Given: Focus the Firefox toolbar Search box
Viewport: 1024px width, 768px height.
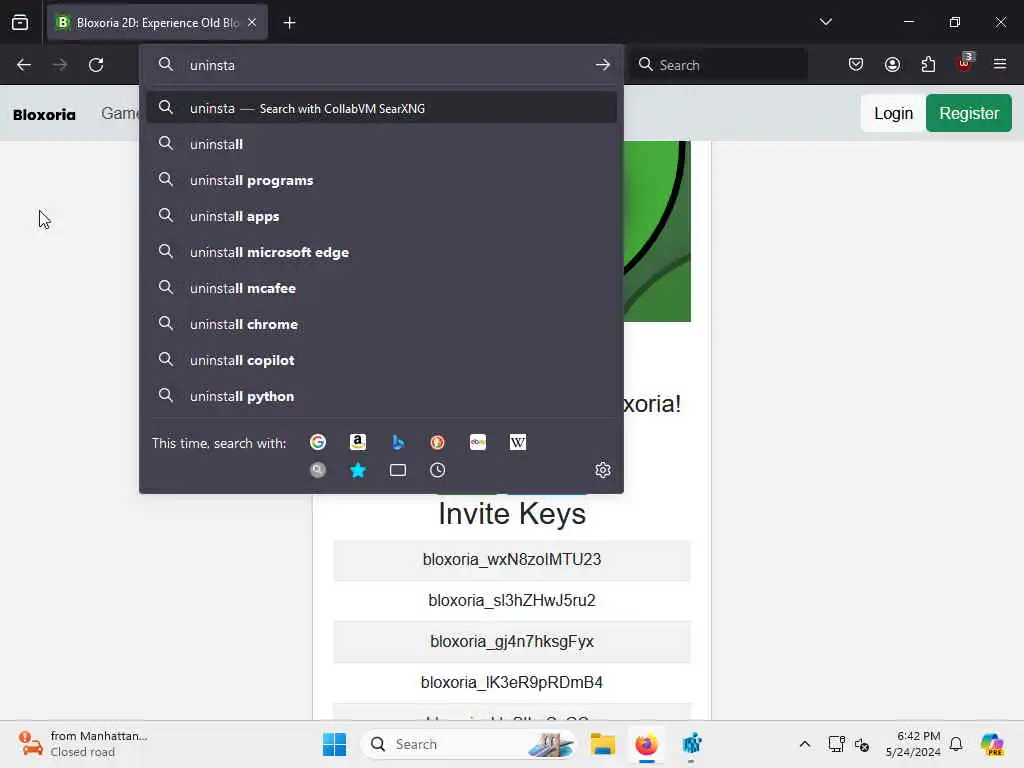Looking at the screenshot, I should 718,65.
